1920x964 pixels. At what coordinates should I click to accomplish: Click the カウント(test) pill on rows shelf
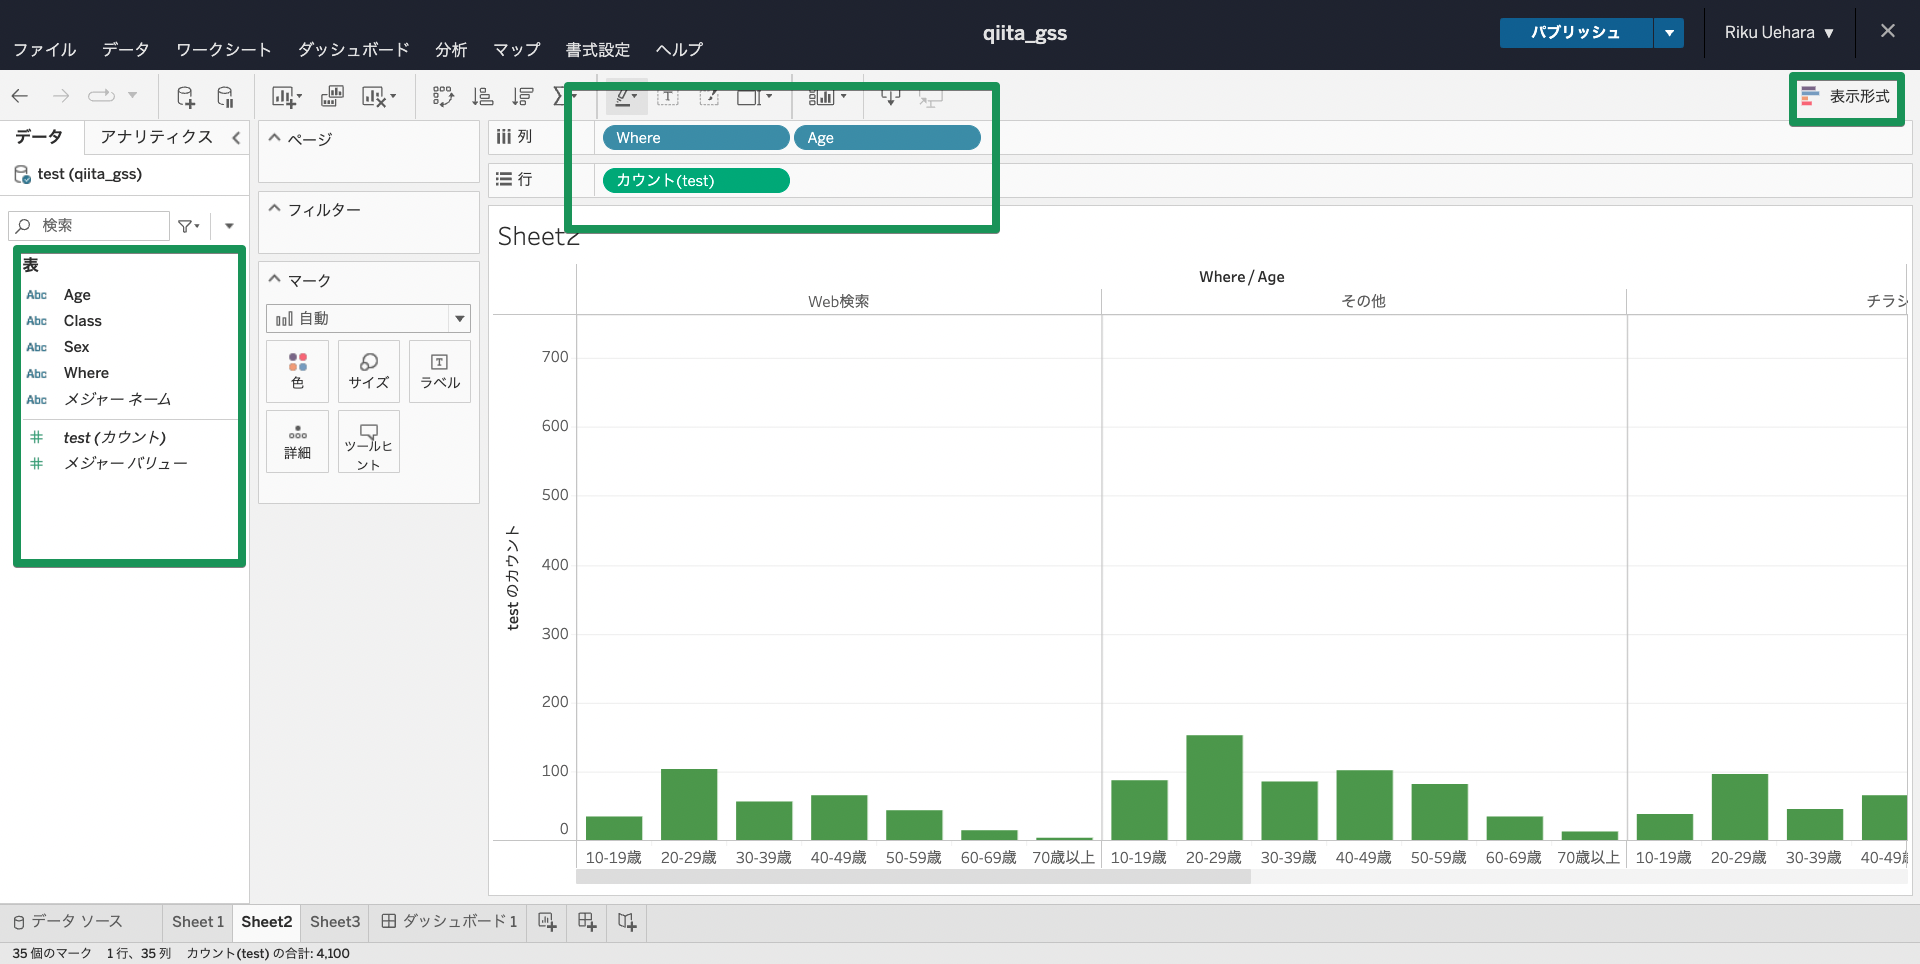click(696, 181)
